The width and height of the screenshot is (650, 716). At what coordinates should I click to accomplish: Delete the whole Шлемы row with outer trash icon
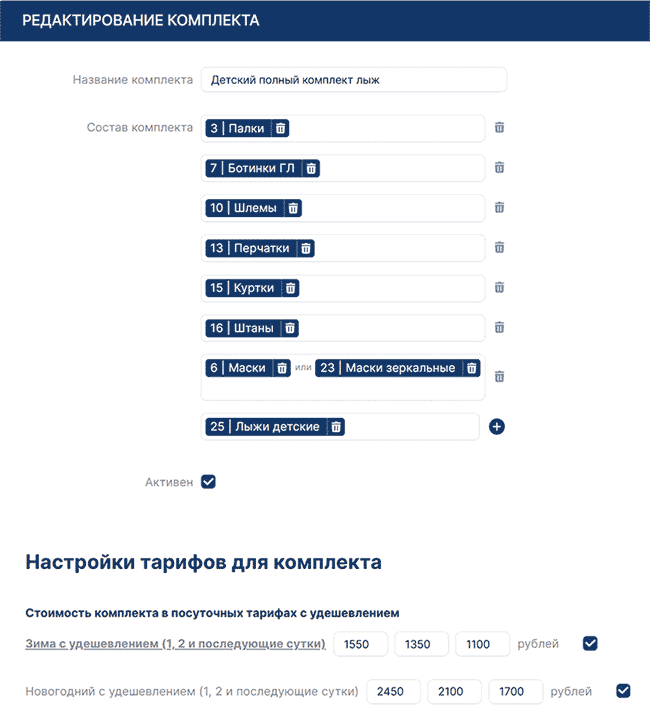[500, 207]
